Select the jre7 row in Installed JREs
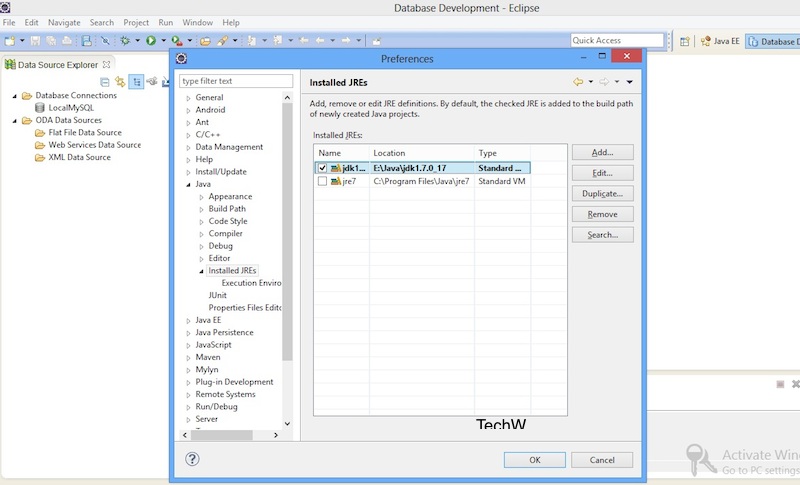 (x=422, y=181)
